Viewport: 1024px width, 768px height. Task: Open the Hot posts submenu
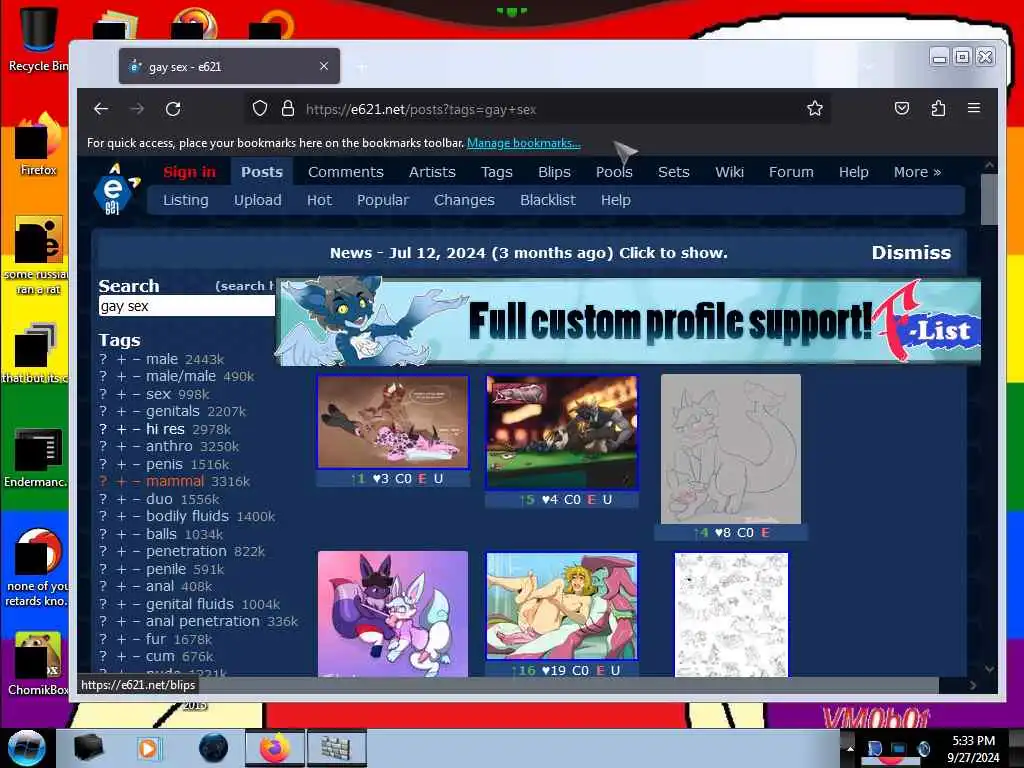[x=319, y=200]
